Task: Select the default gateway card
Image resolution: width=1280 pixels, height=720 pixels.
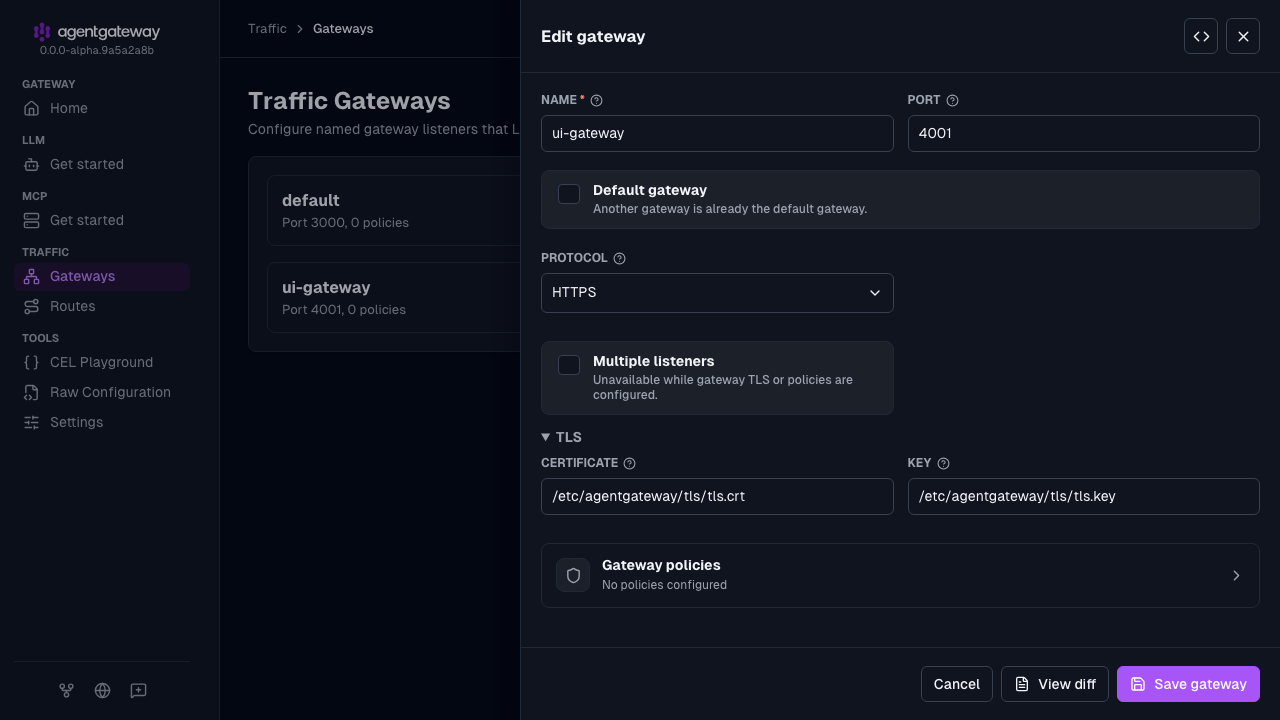Action: point(394,210)
